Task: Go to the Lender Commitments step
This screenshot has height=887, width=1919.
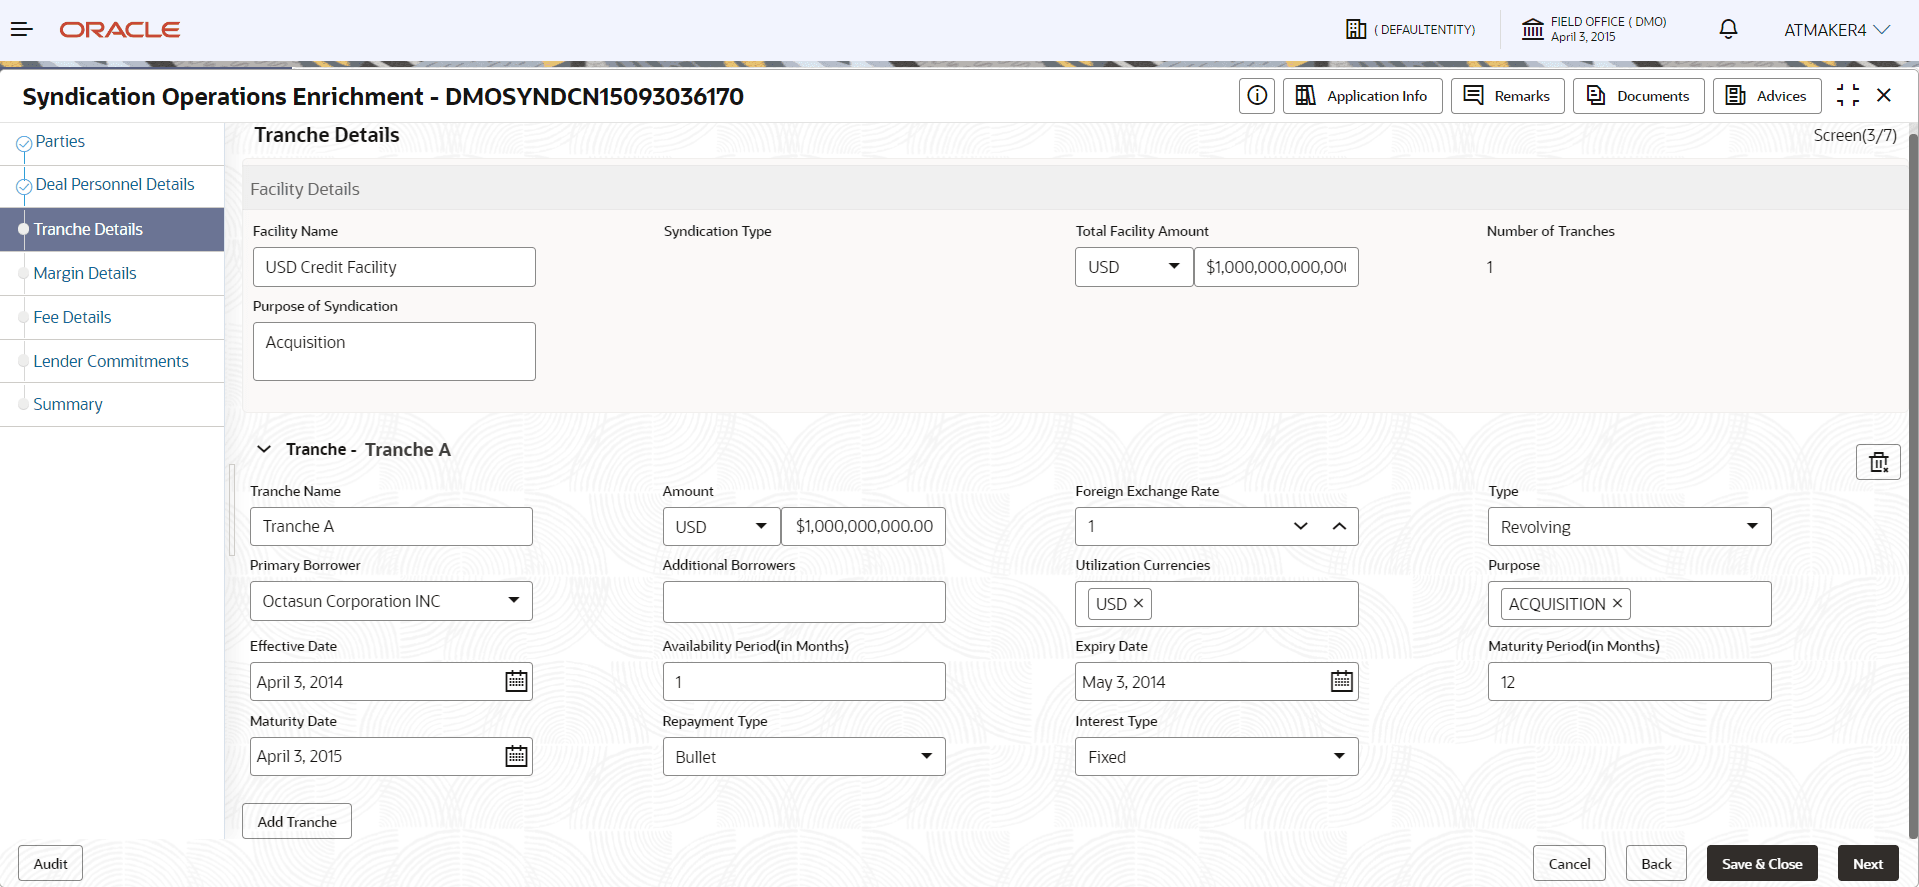Action: click(x=111, y=361)
